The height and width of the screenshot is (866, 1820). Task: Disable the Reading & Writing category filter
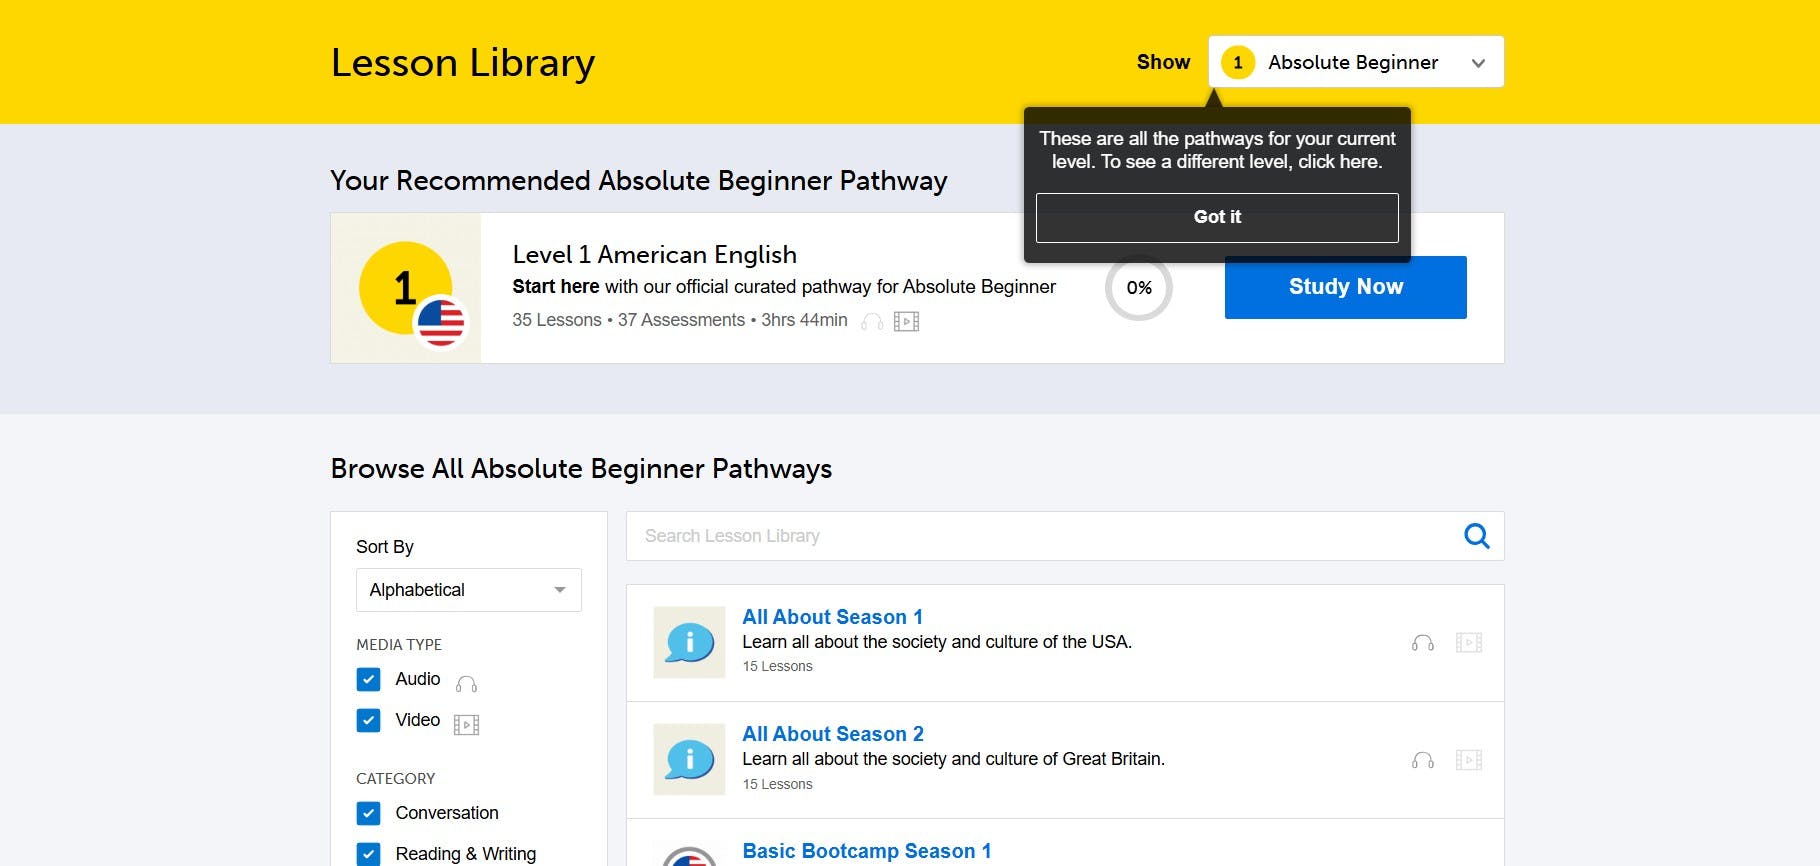click(368, 854)
